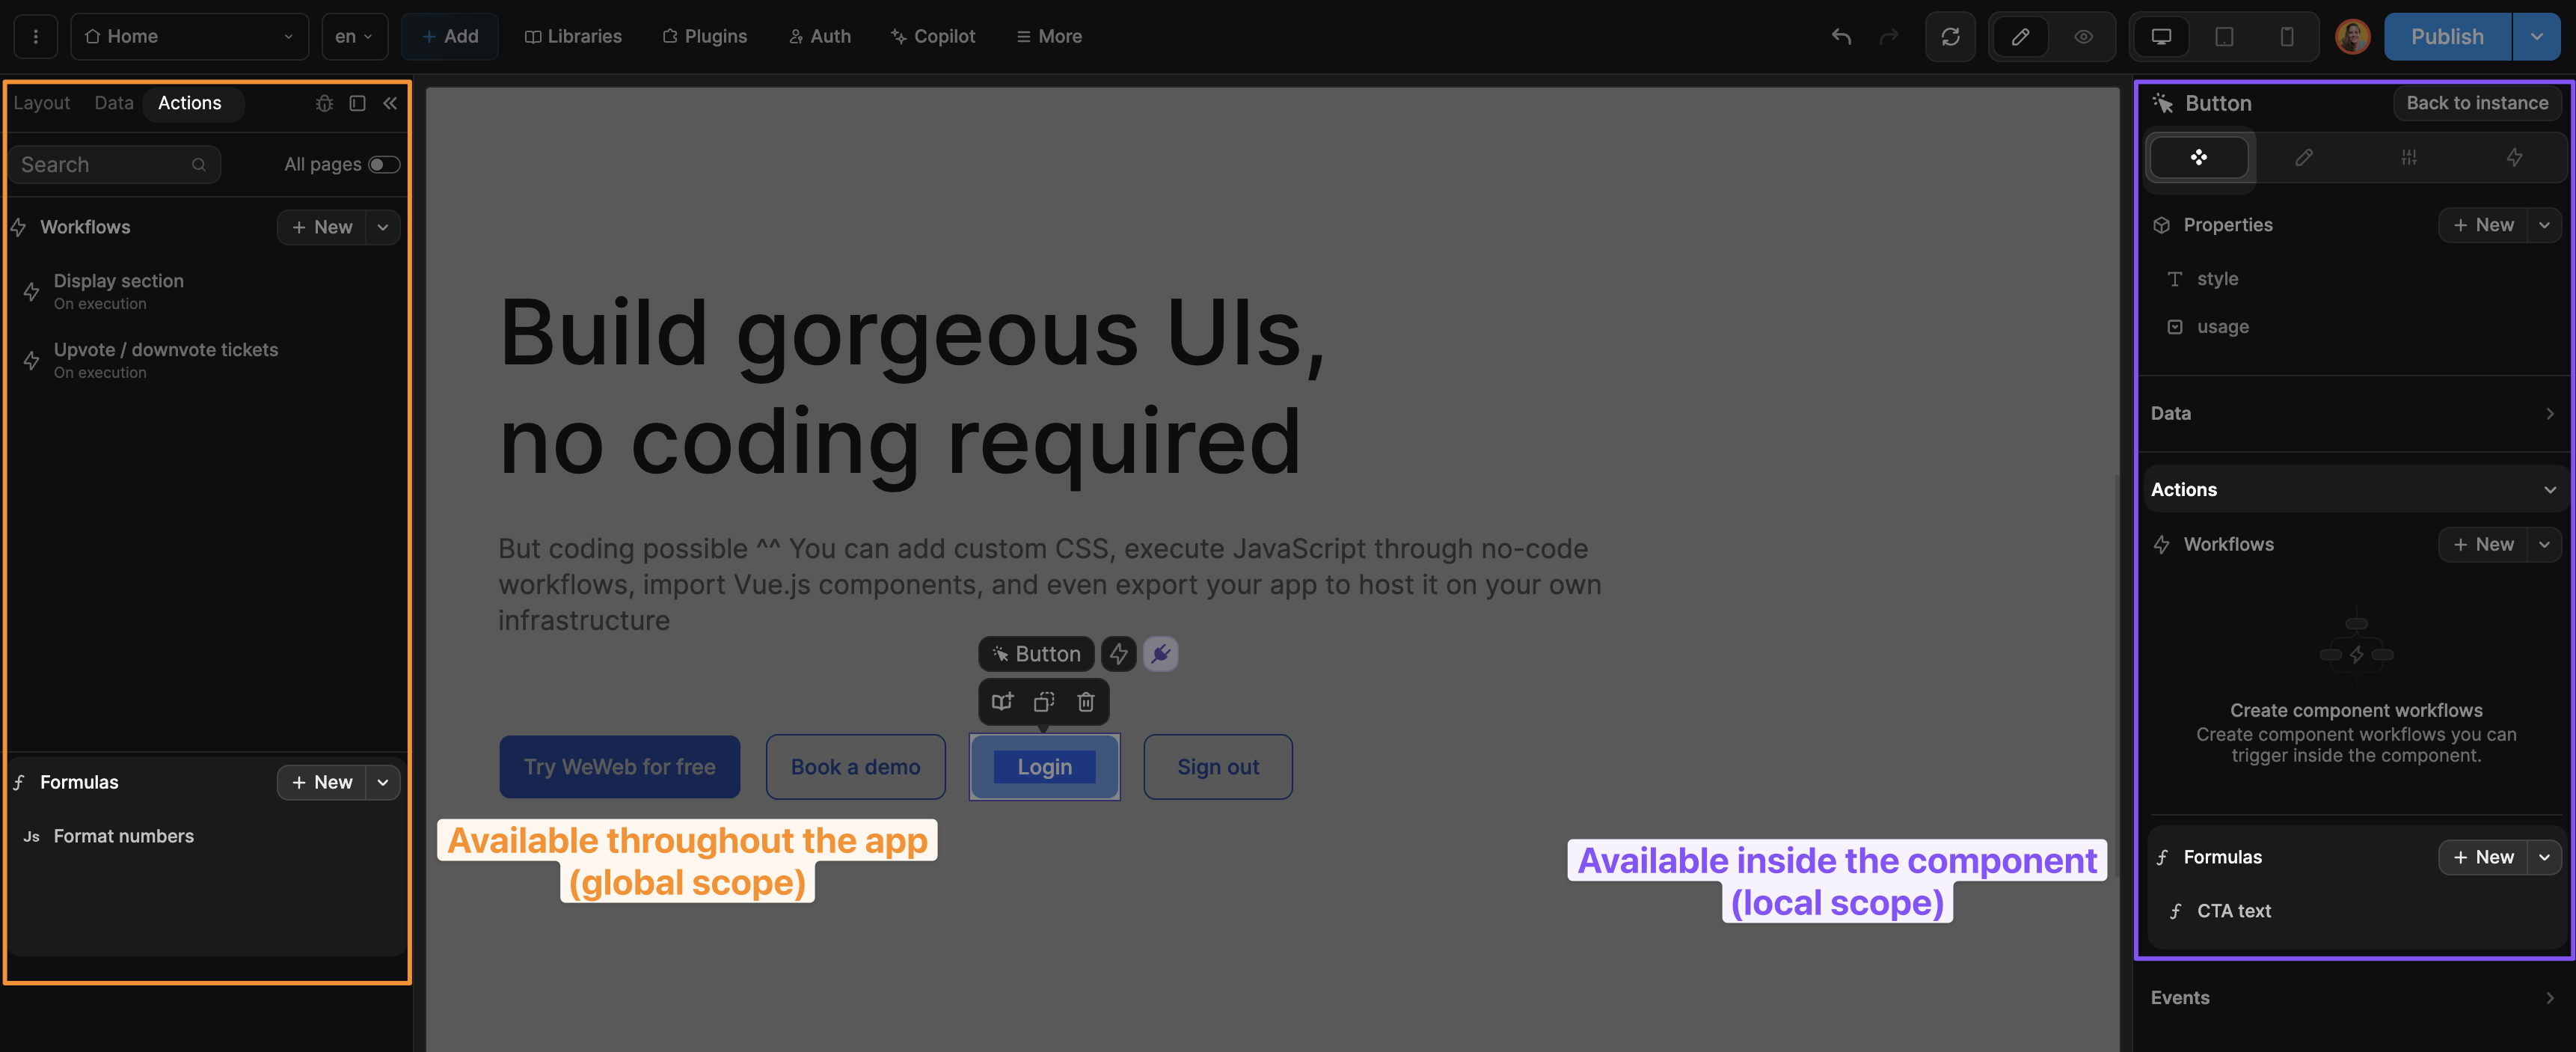This screenshot has width=2576, height=1052.
Task: Open the Publish dropdown arrow
Action: pyautogui.click(x=2536, y=37)
